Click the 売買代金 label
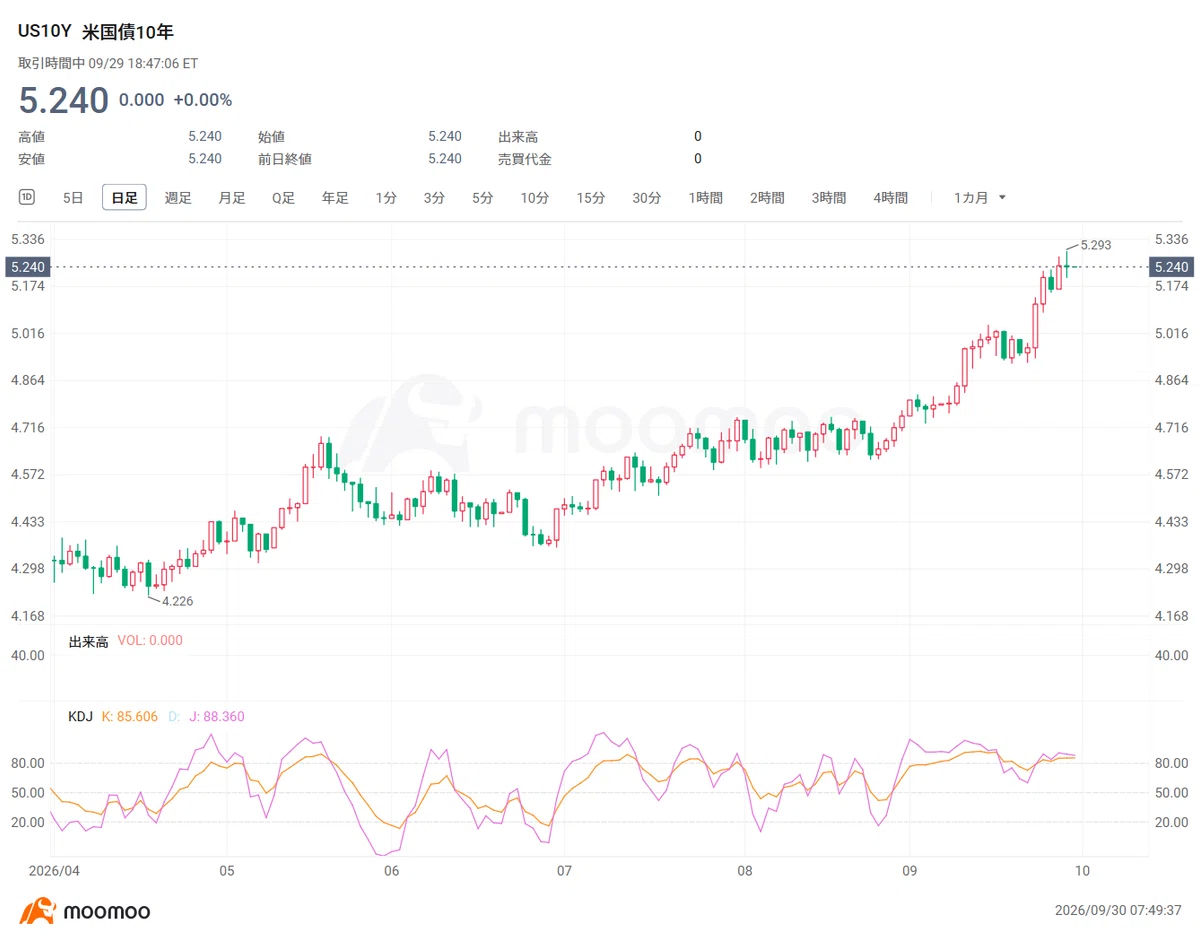 pyautogui.click(x=525, y=158)
